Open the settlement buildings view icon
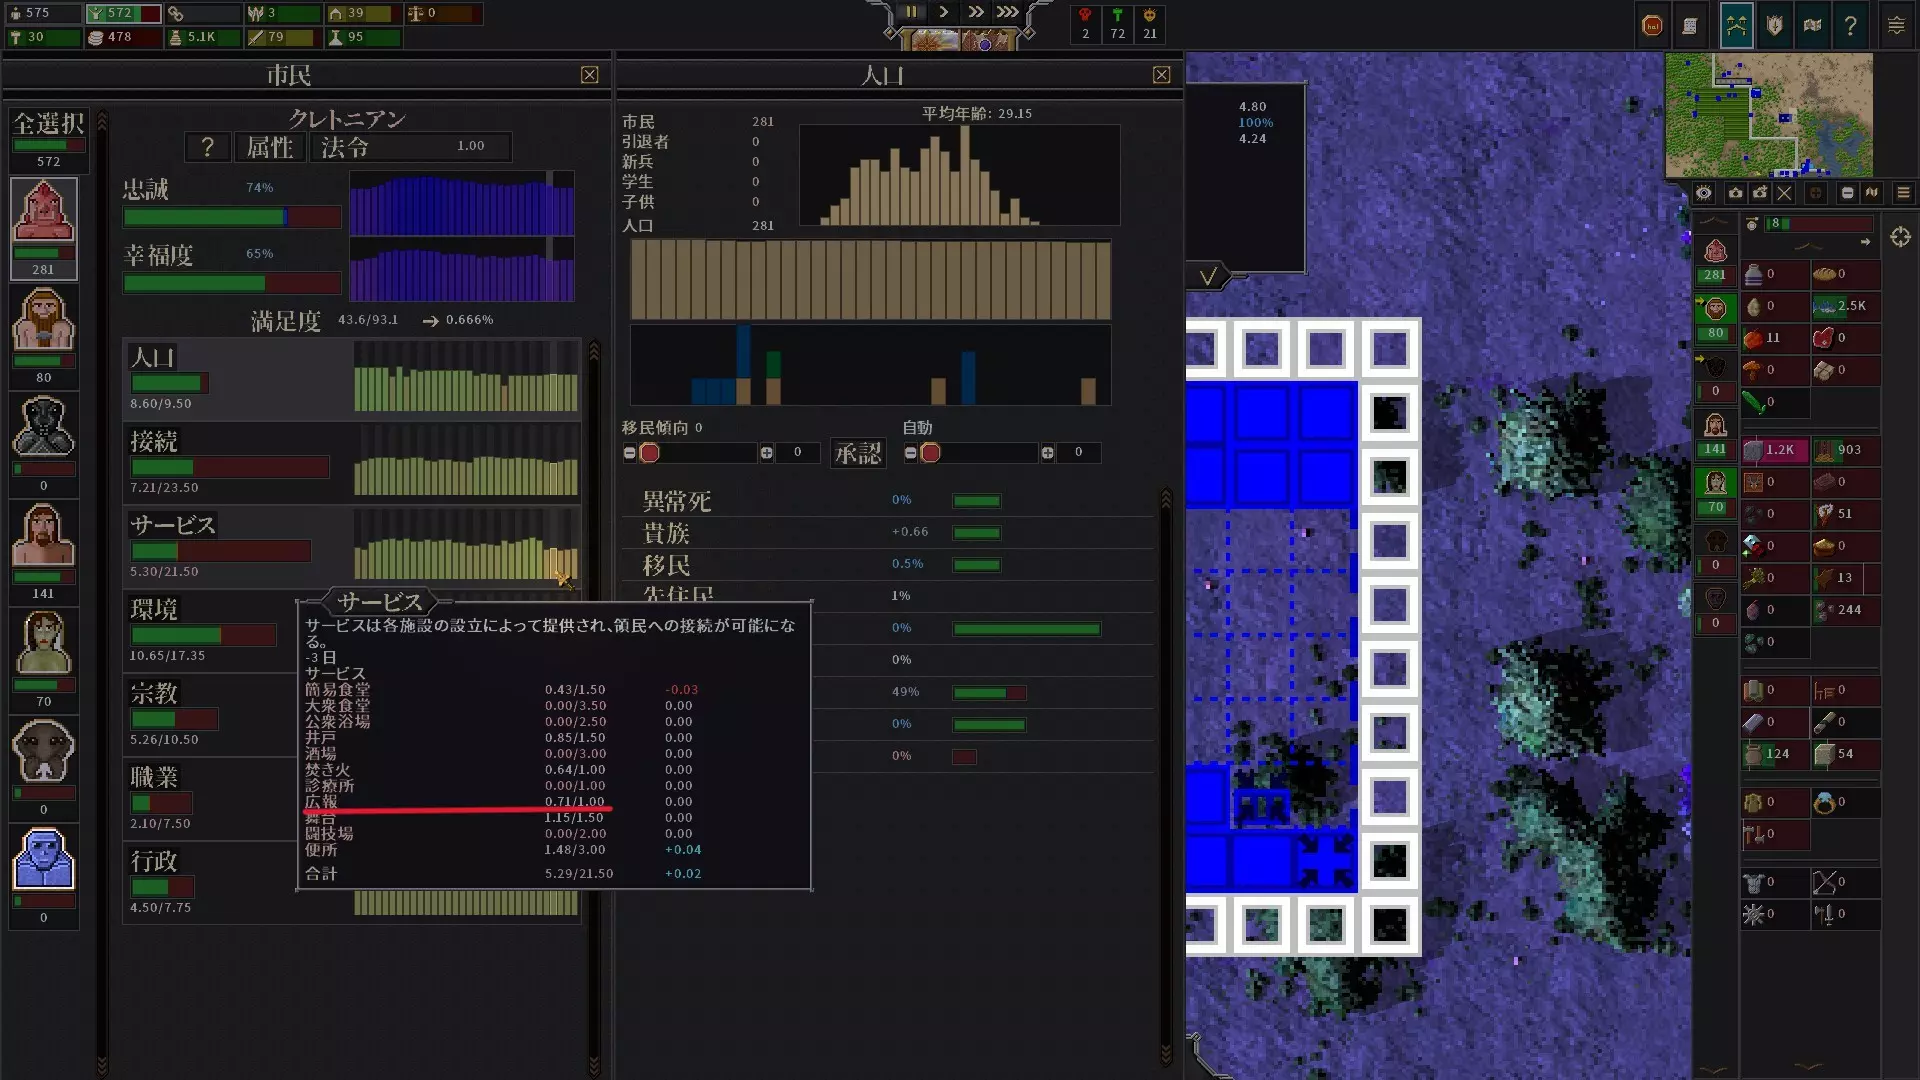Image resolution: width=1920 pixels, height=1080 pixels. pyautogui.click(x=1736, y=26)
